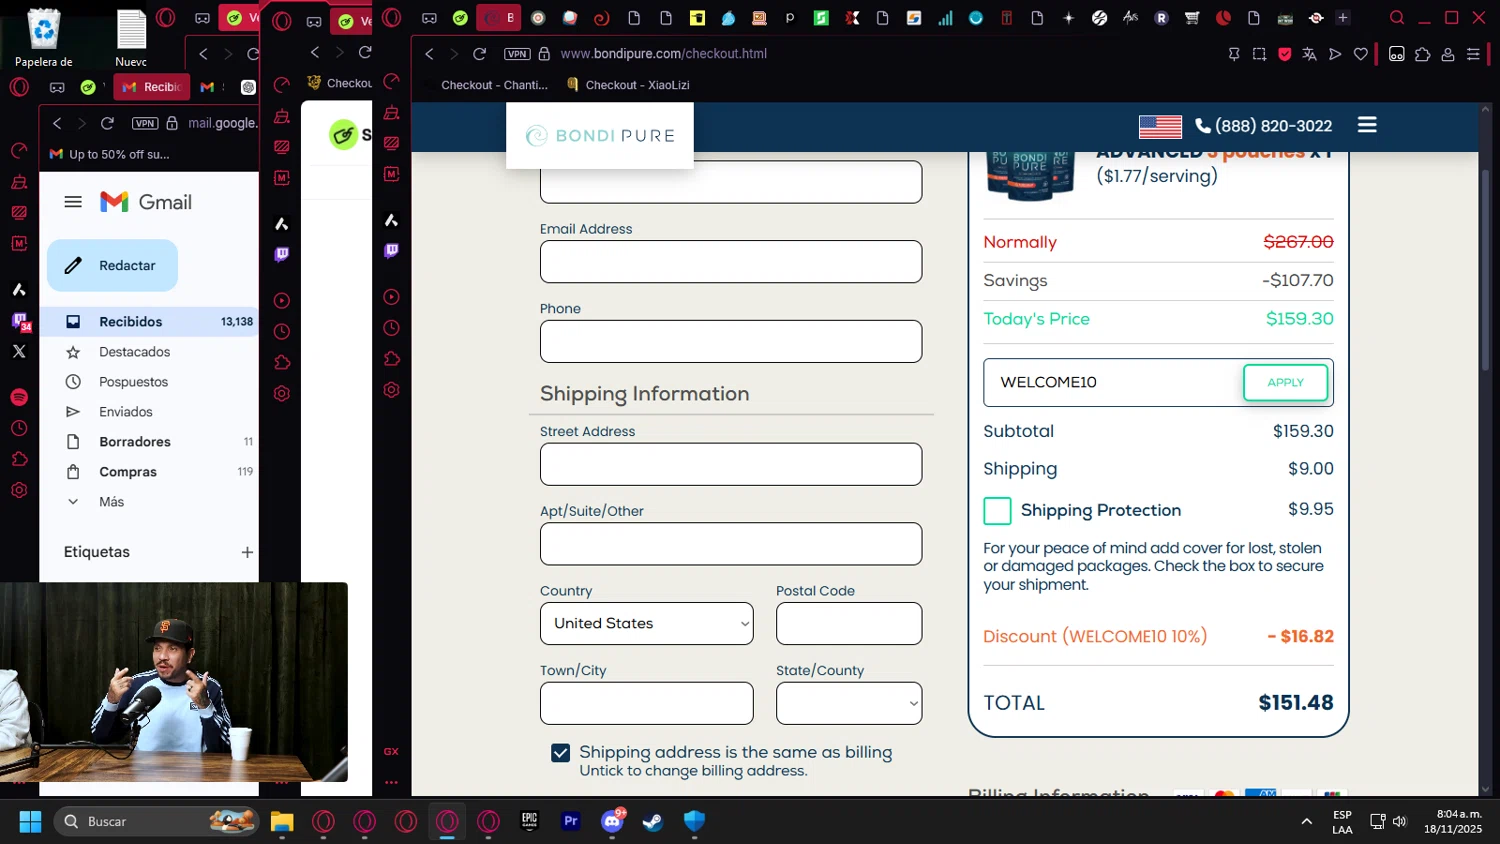Viewport: 1500px width, 844px height.
Task: Open Steam from the taskbar
Action: [652, 821]
